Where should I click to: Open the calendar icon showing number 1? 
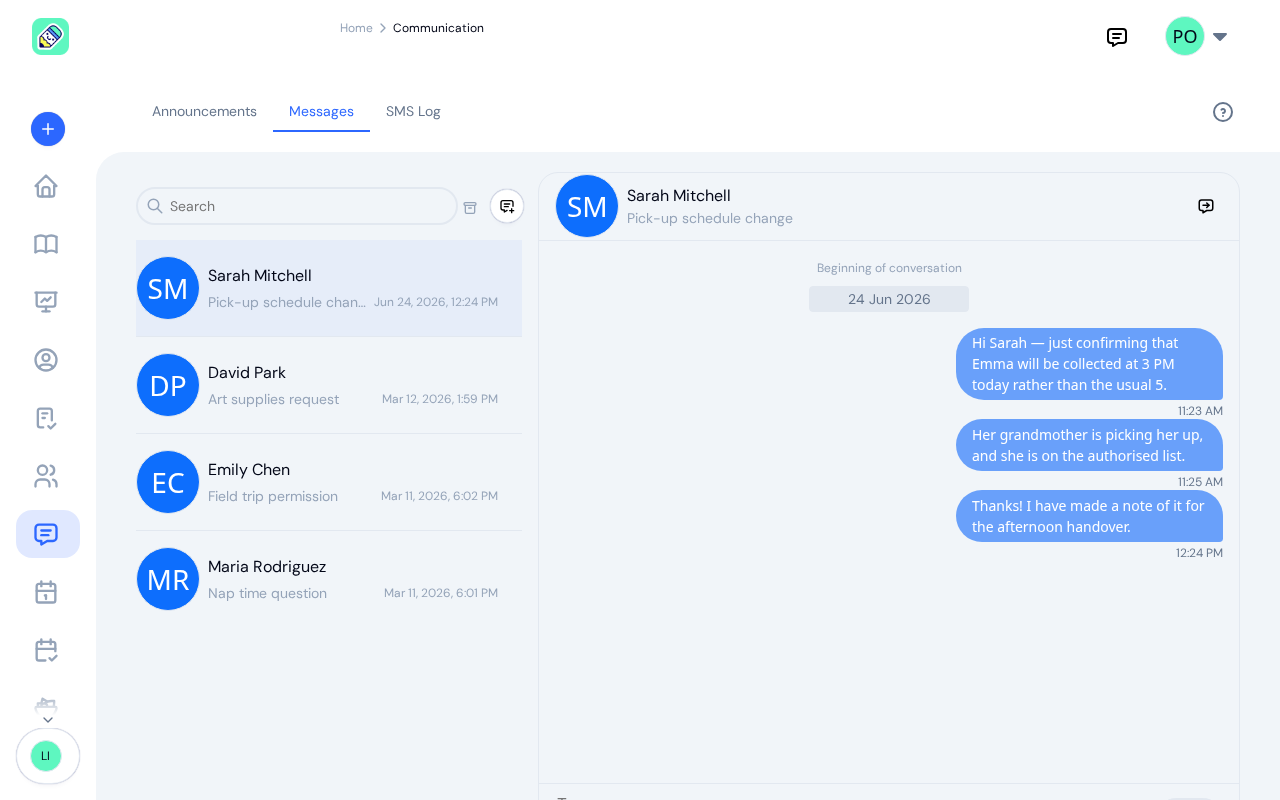click(x=46, y=592)
